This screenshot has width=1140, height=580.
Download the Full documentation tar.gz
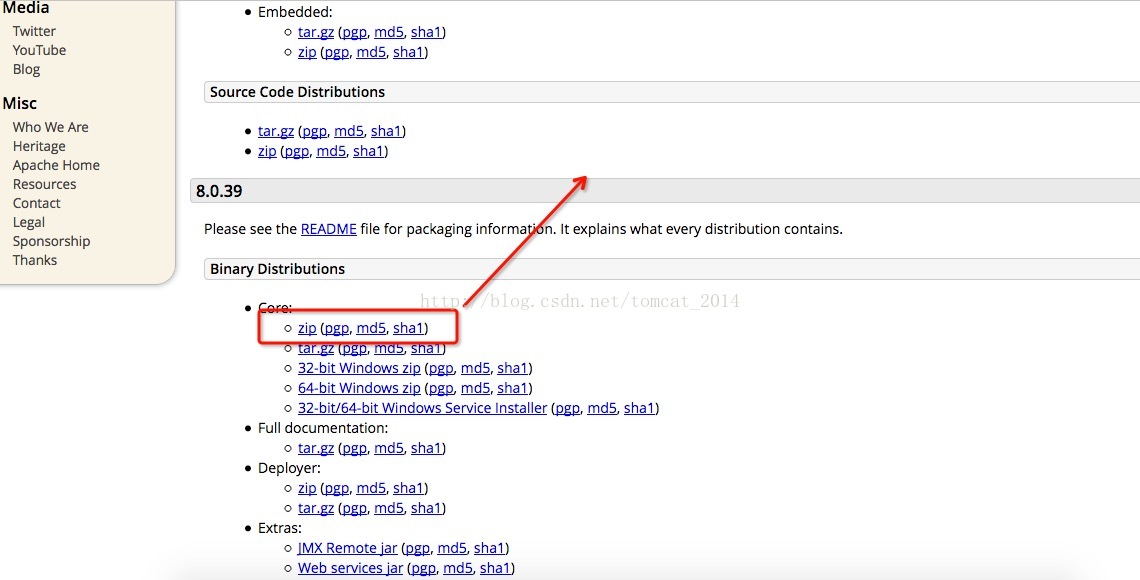tap(316, 448)
